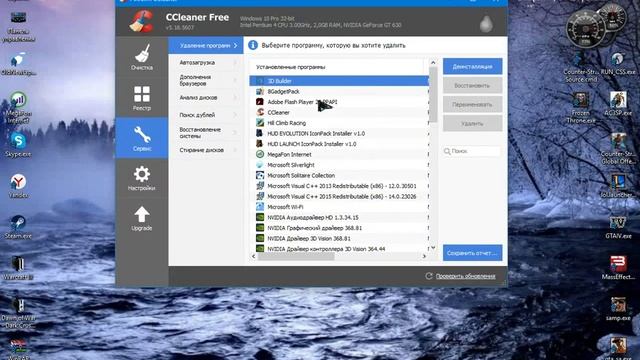Click the Удалить button
The height and width of the screenshot is (360, 640).
472,123
